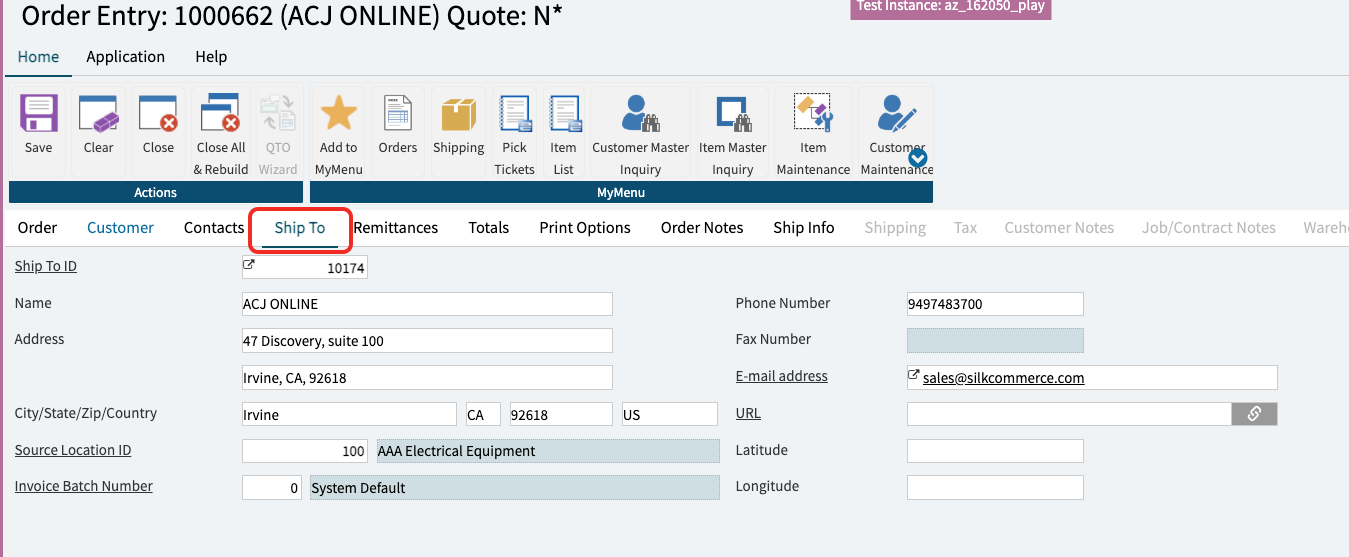This screenshot has width=1349, height=557.
Task: Click into the Phone Number field
Action: pos(994,304)
